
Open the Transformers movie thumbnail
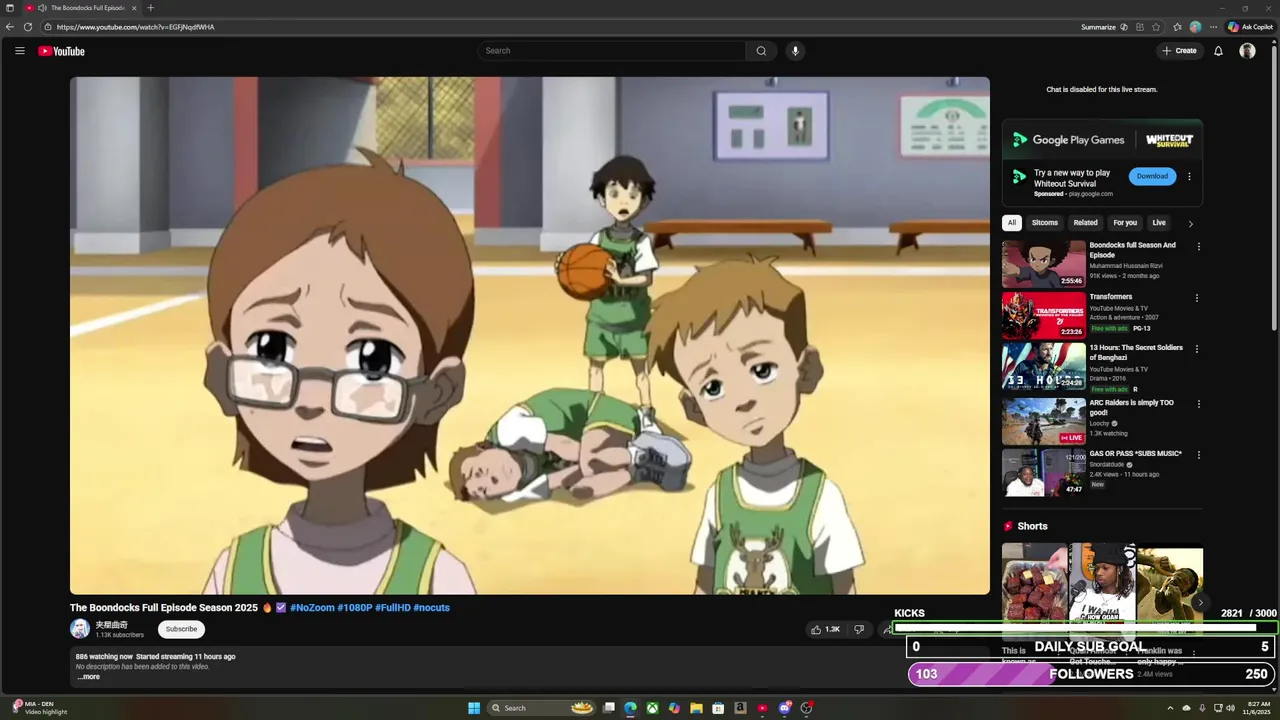1044,315
